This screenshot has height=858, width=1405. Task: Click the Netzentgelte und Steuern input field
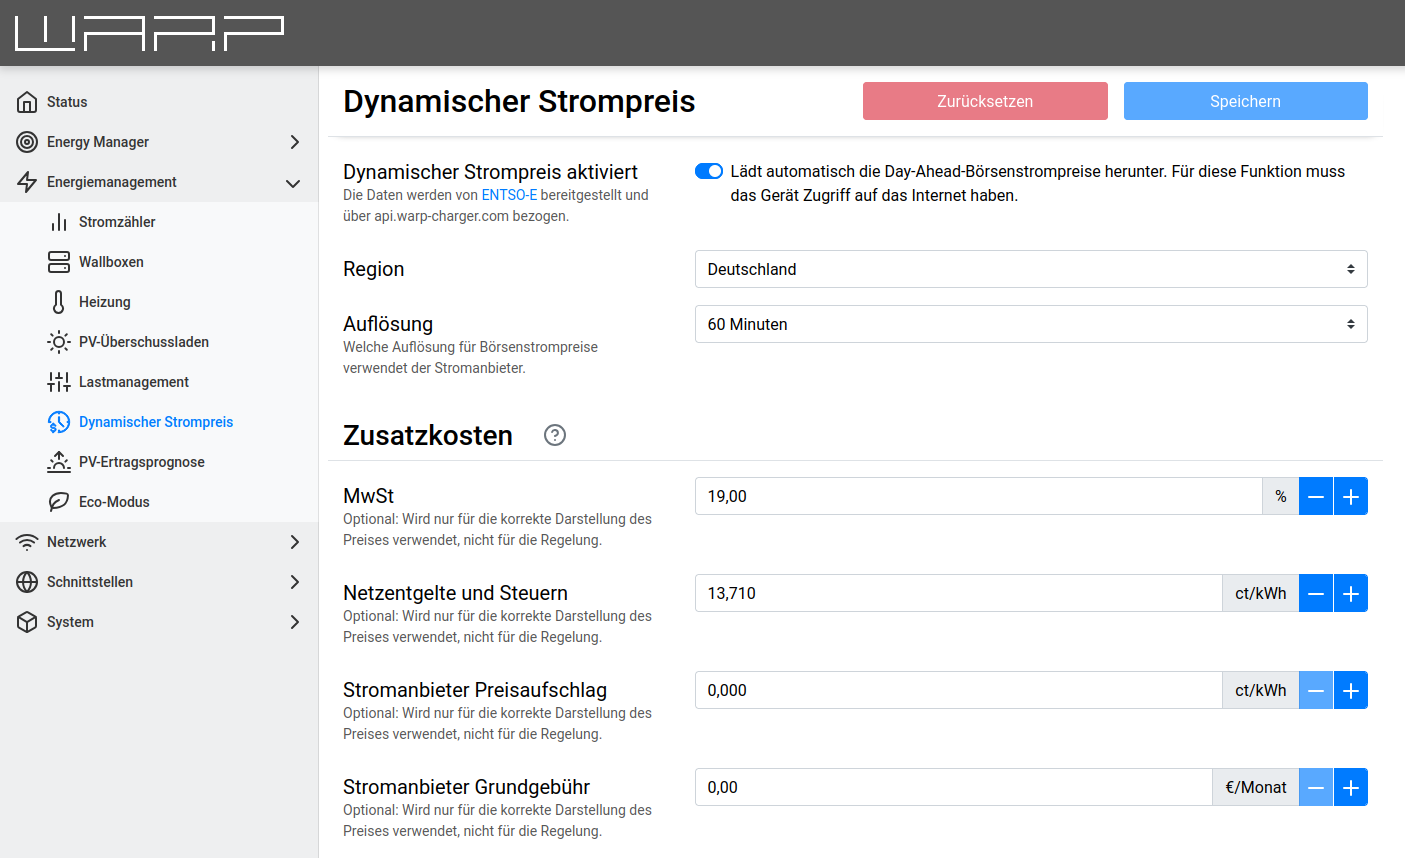click(957, 593)
